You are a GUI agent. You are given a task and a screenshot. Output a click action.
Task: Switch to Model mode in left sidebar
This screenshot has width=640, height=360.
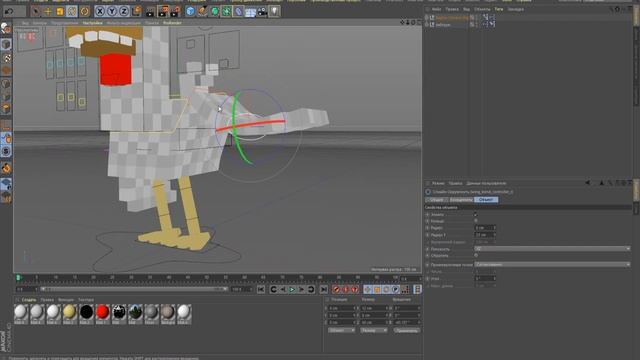[6, 44]
